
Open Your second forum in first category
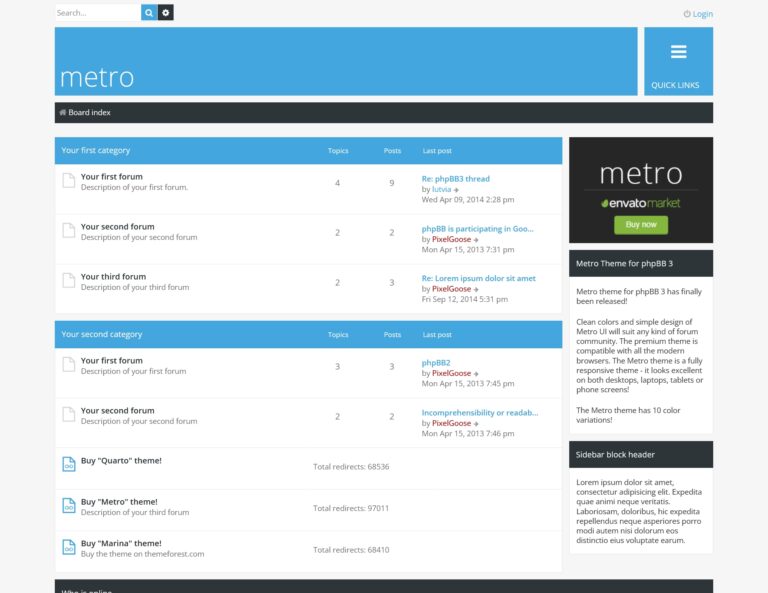click(x=118, y=227)
